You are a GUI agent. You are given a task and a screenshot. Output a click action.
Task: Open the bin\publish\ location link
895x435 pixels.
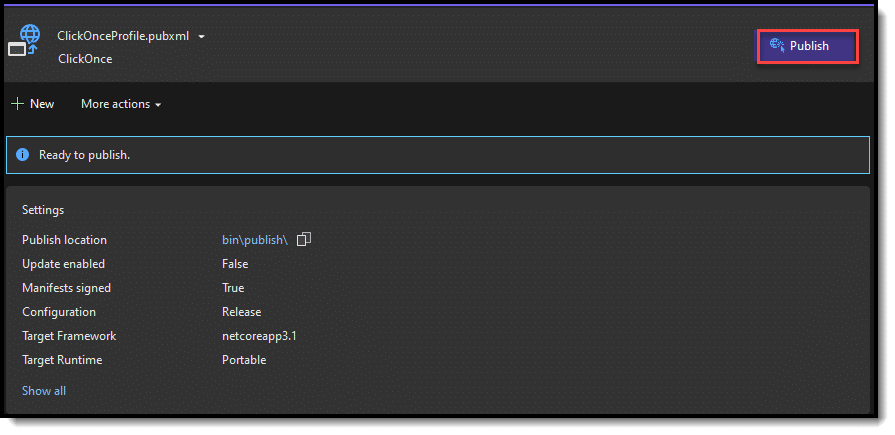click(255, 240)
